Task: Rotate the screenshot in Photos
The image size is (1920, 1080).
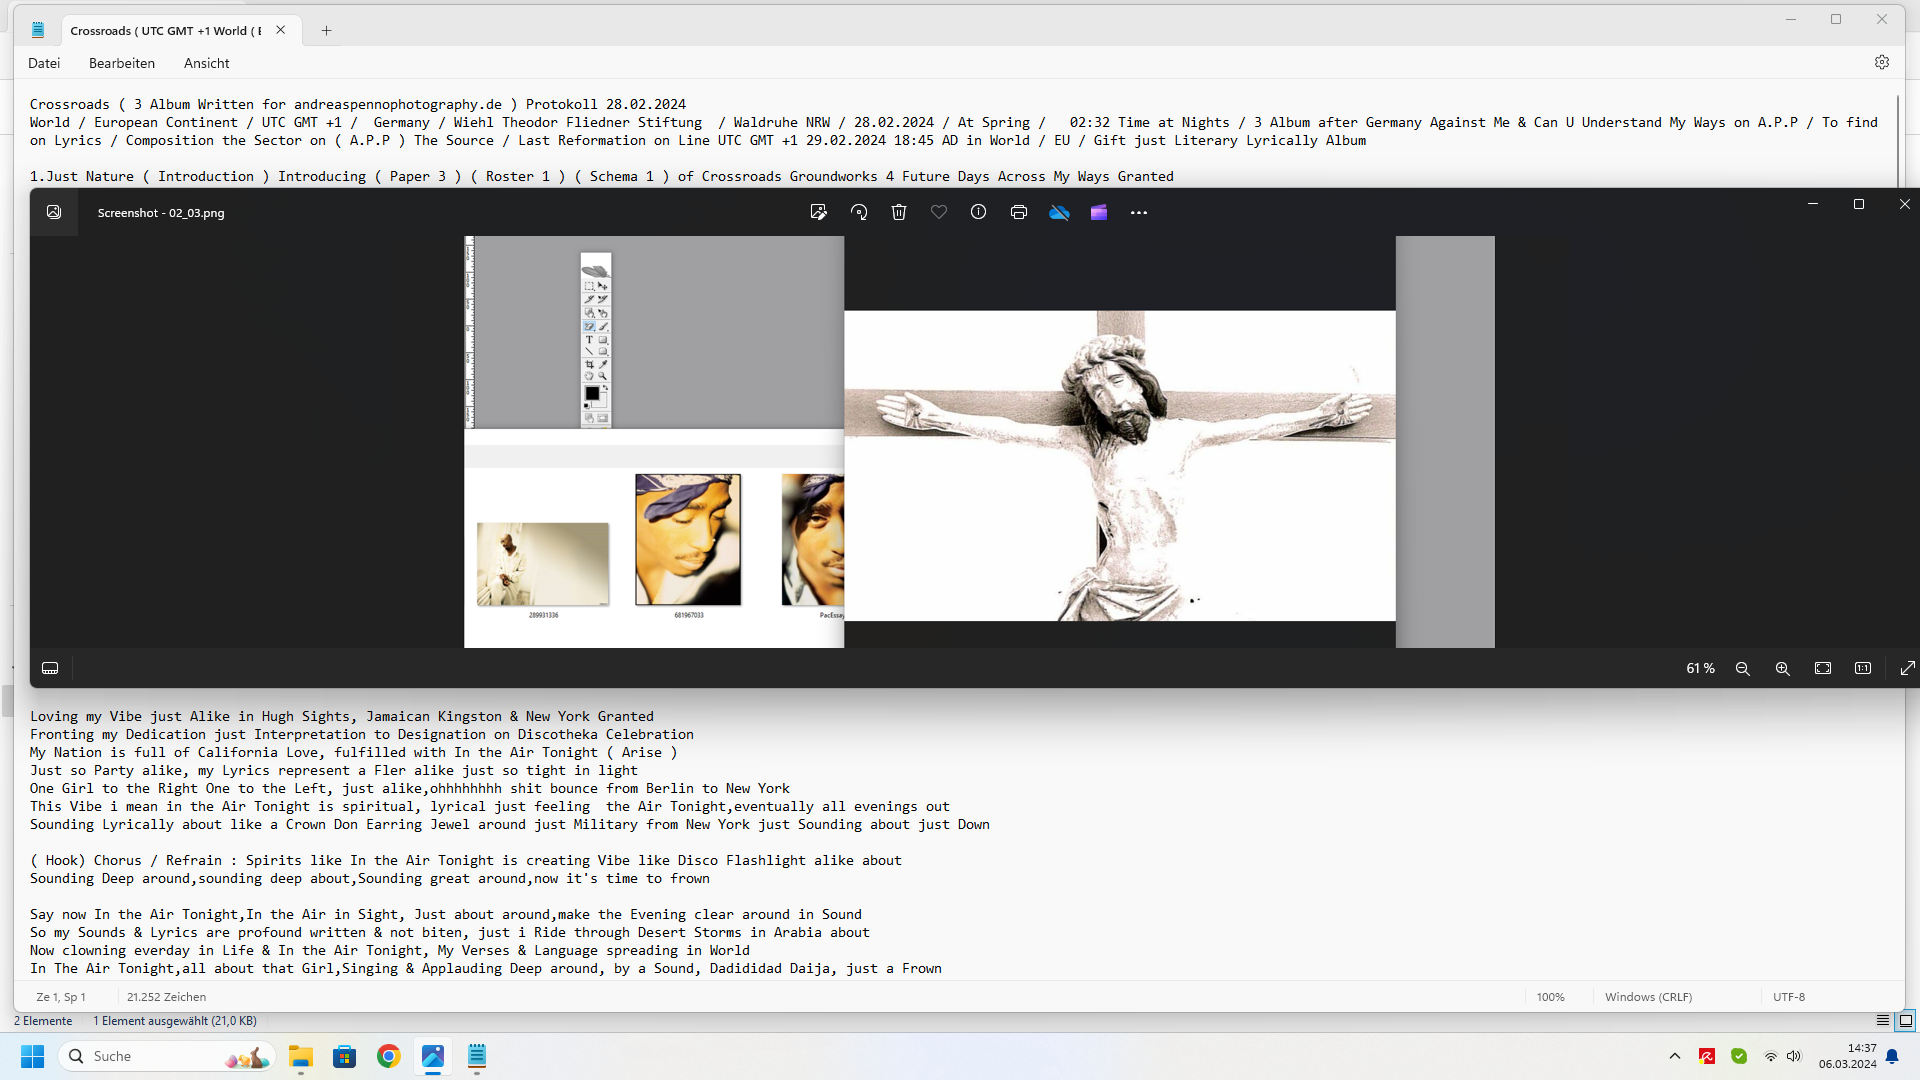Action: click(859, 212)
